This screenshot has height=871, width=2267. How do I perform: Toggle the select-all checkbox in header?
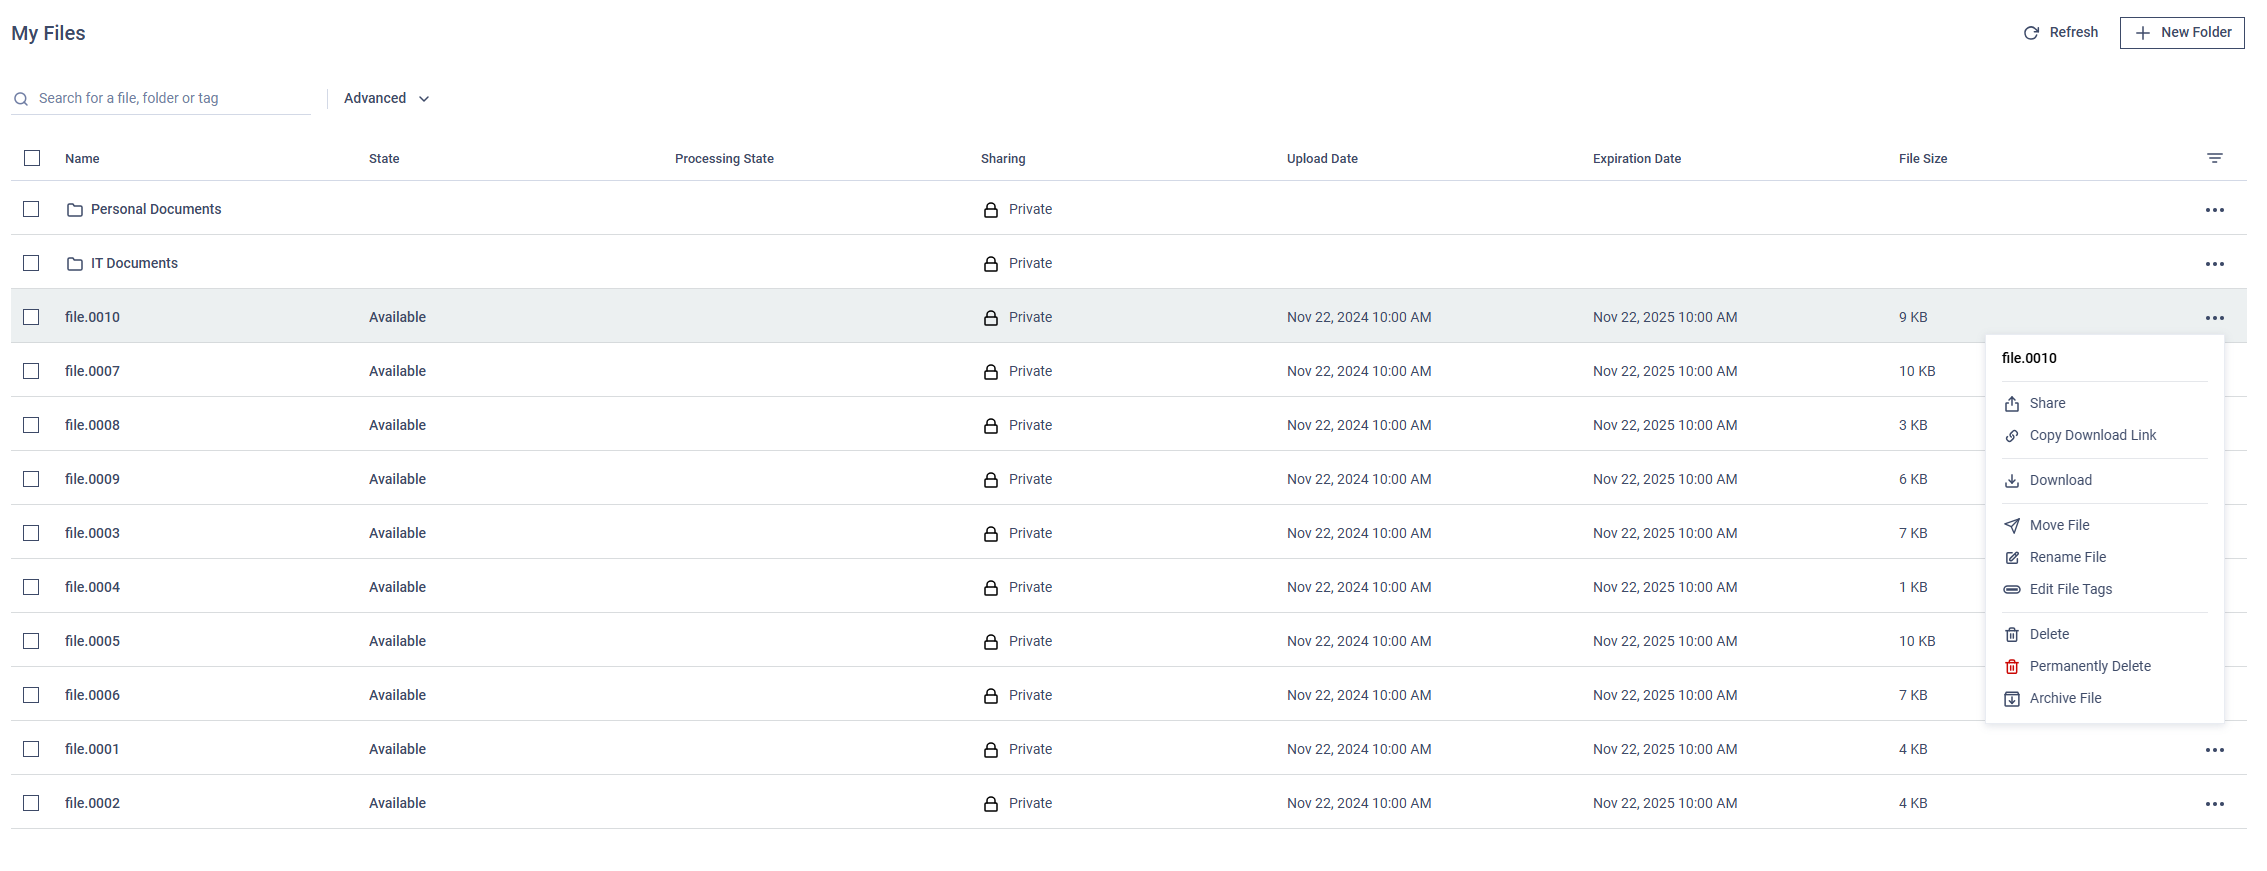click(32, 158)
